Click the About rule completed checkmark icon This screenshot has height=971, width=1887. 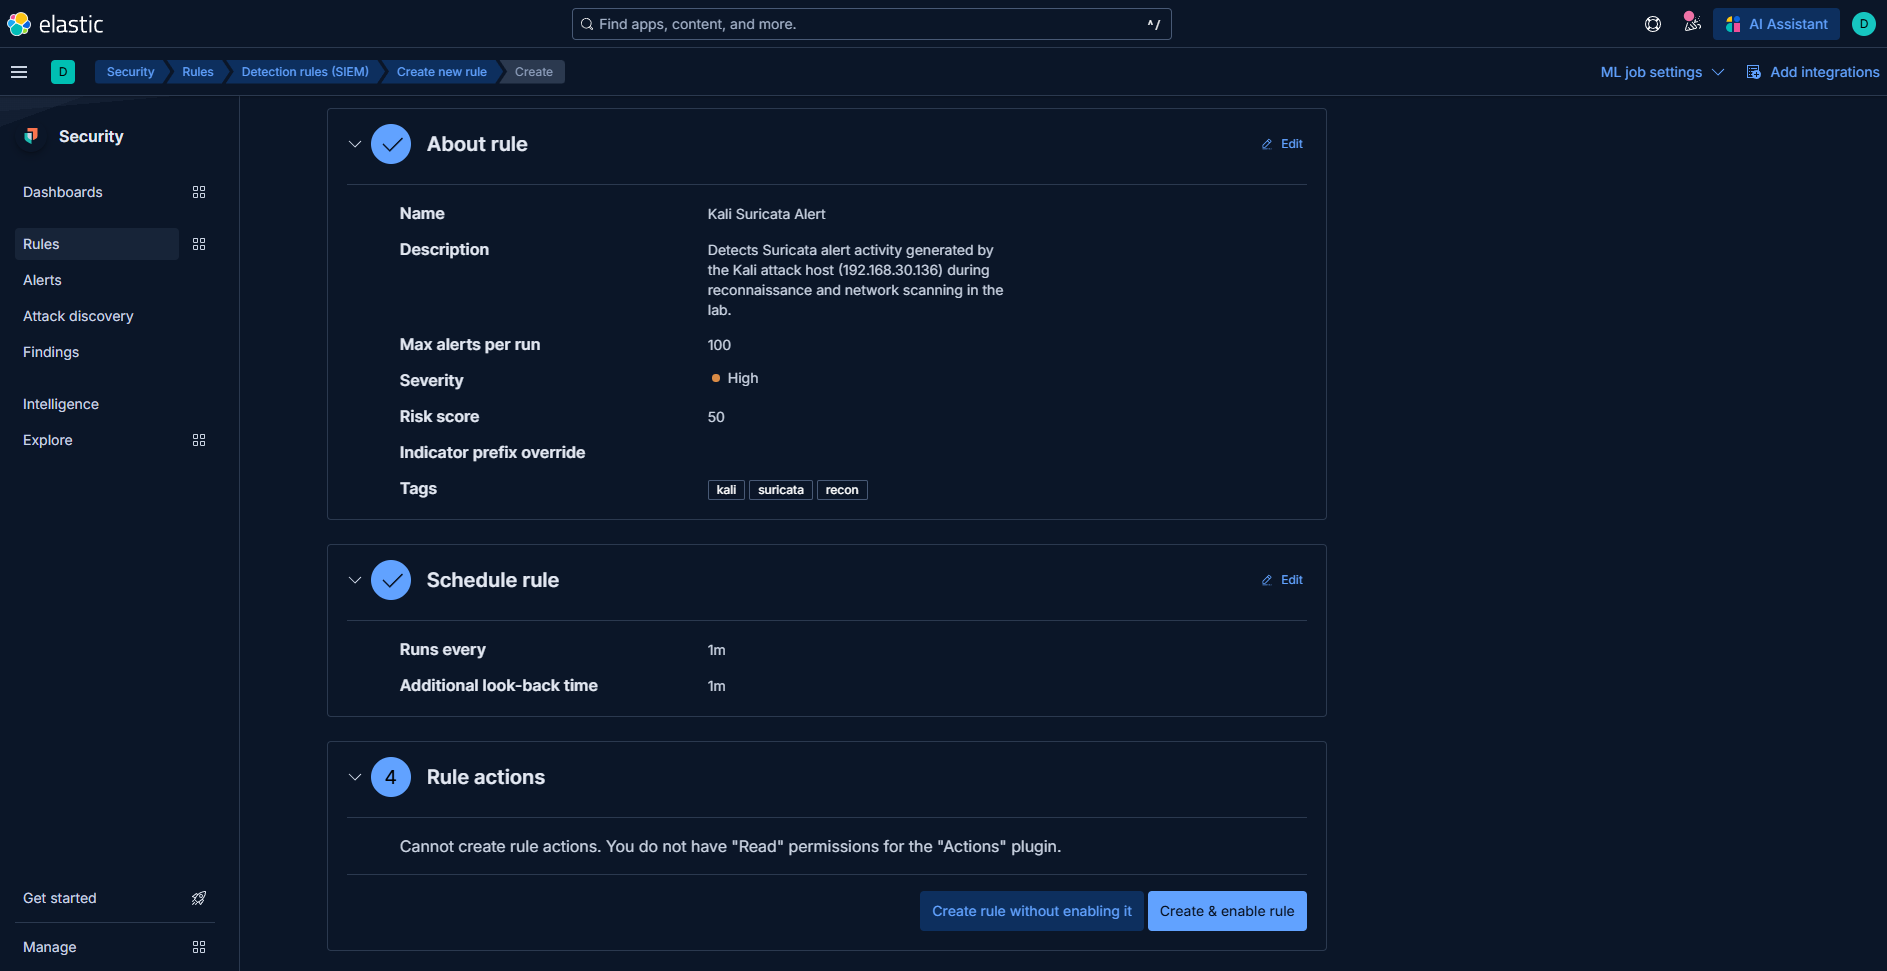point(391,144)
